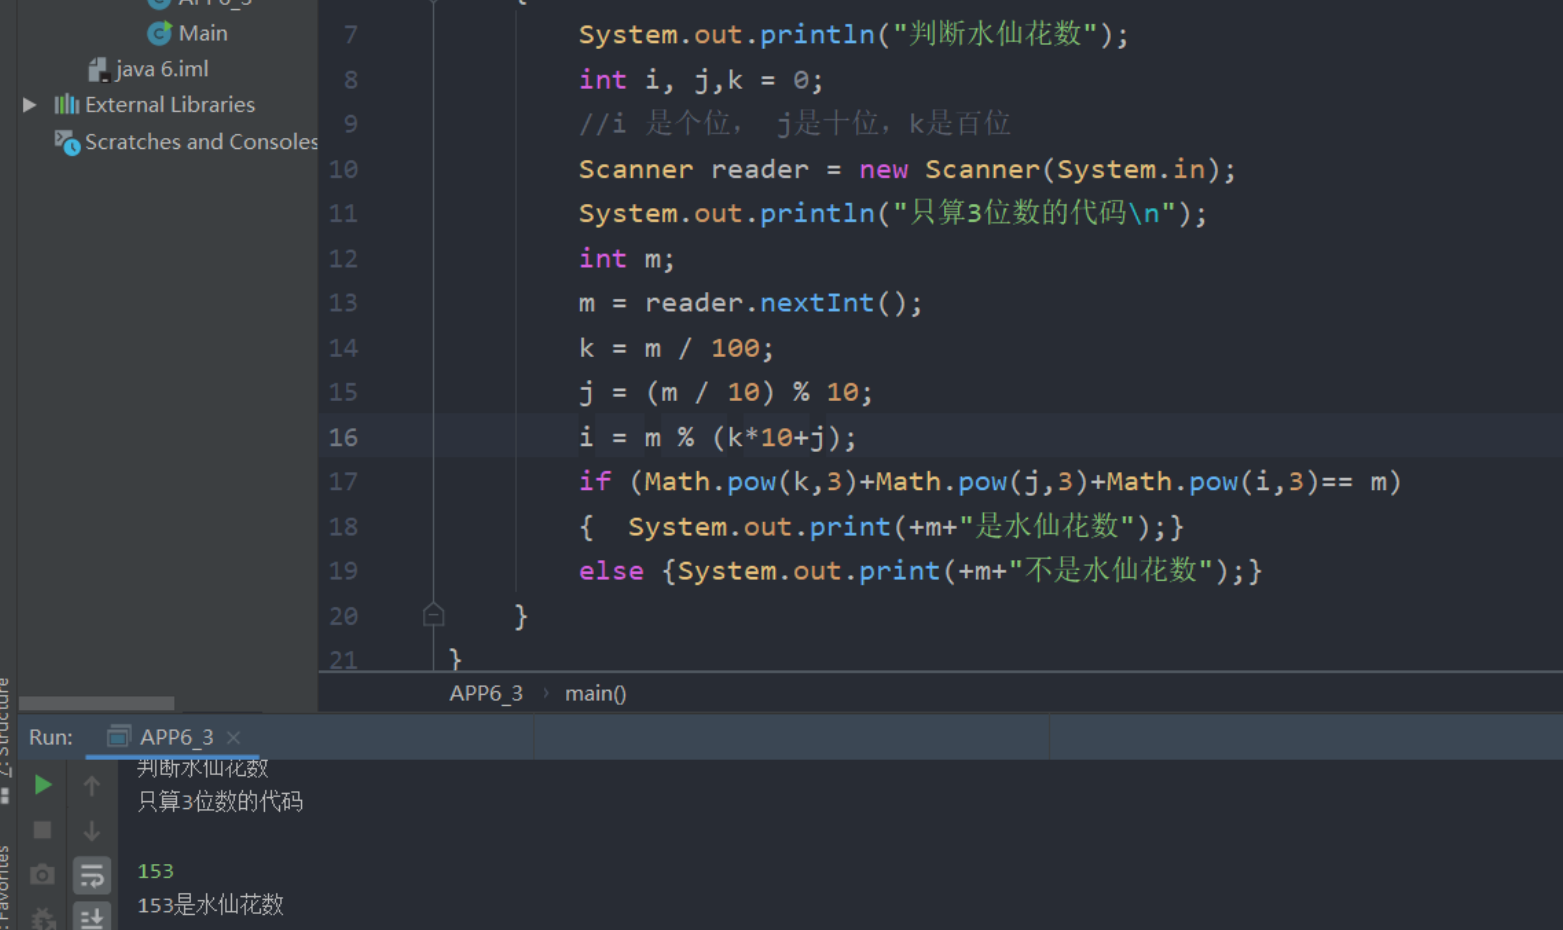
Task: Click the 'else' statement on line 19
Action: point(920,571)
